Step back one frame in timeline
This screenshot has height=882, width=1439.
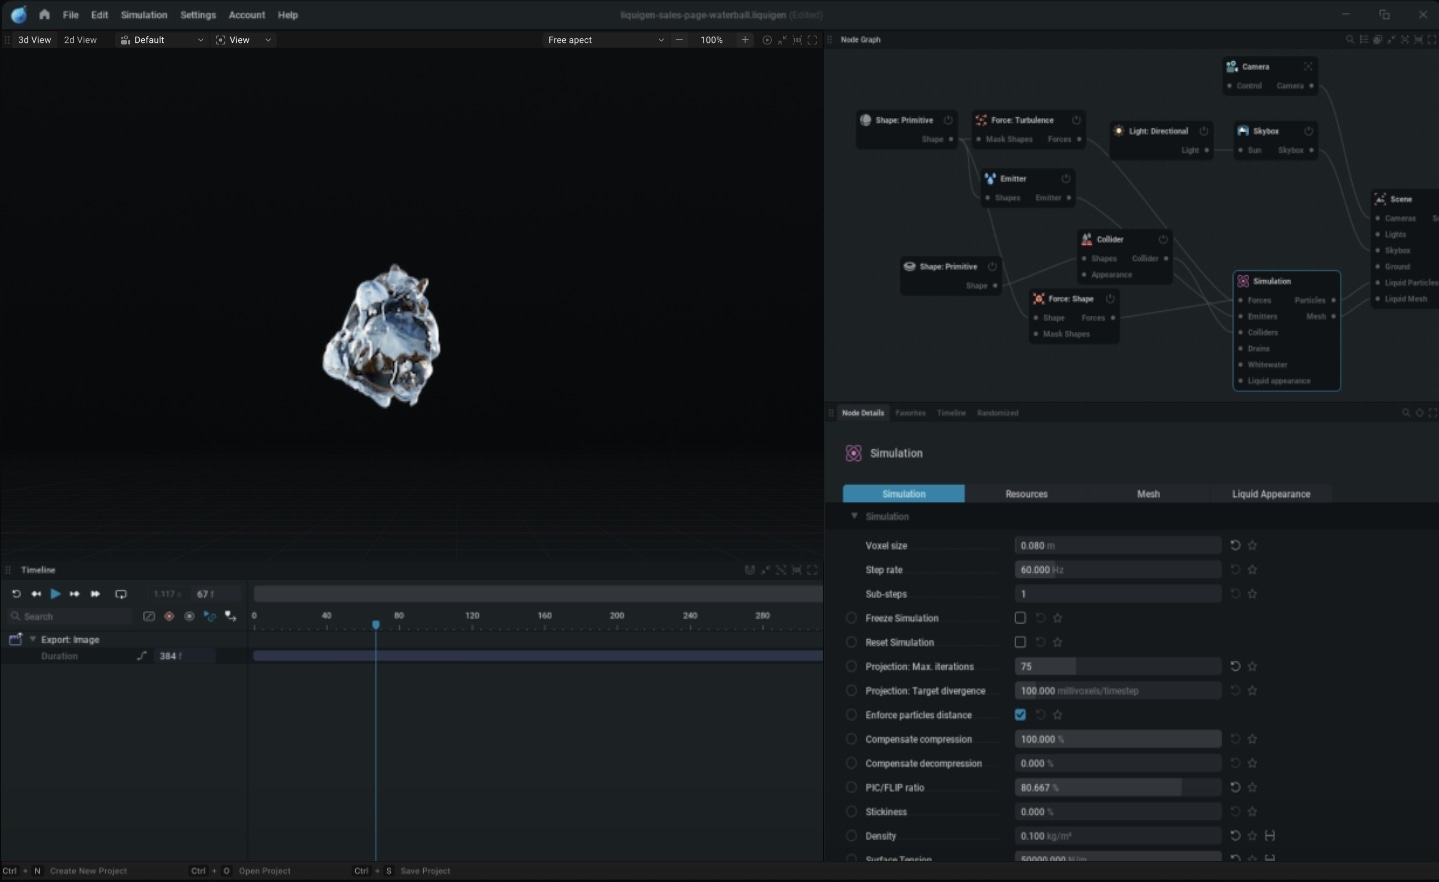(x=36, y=594)
